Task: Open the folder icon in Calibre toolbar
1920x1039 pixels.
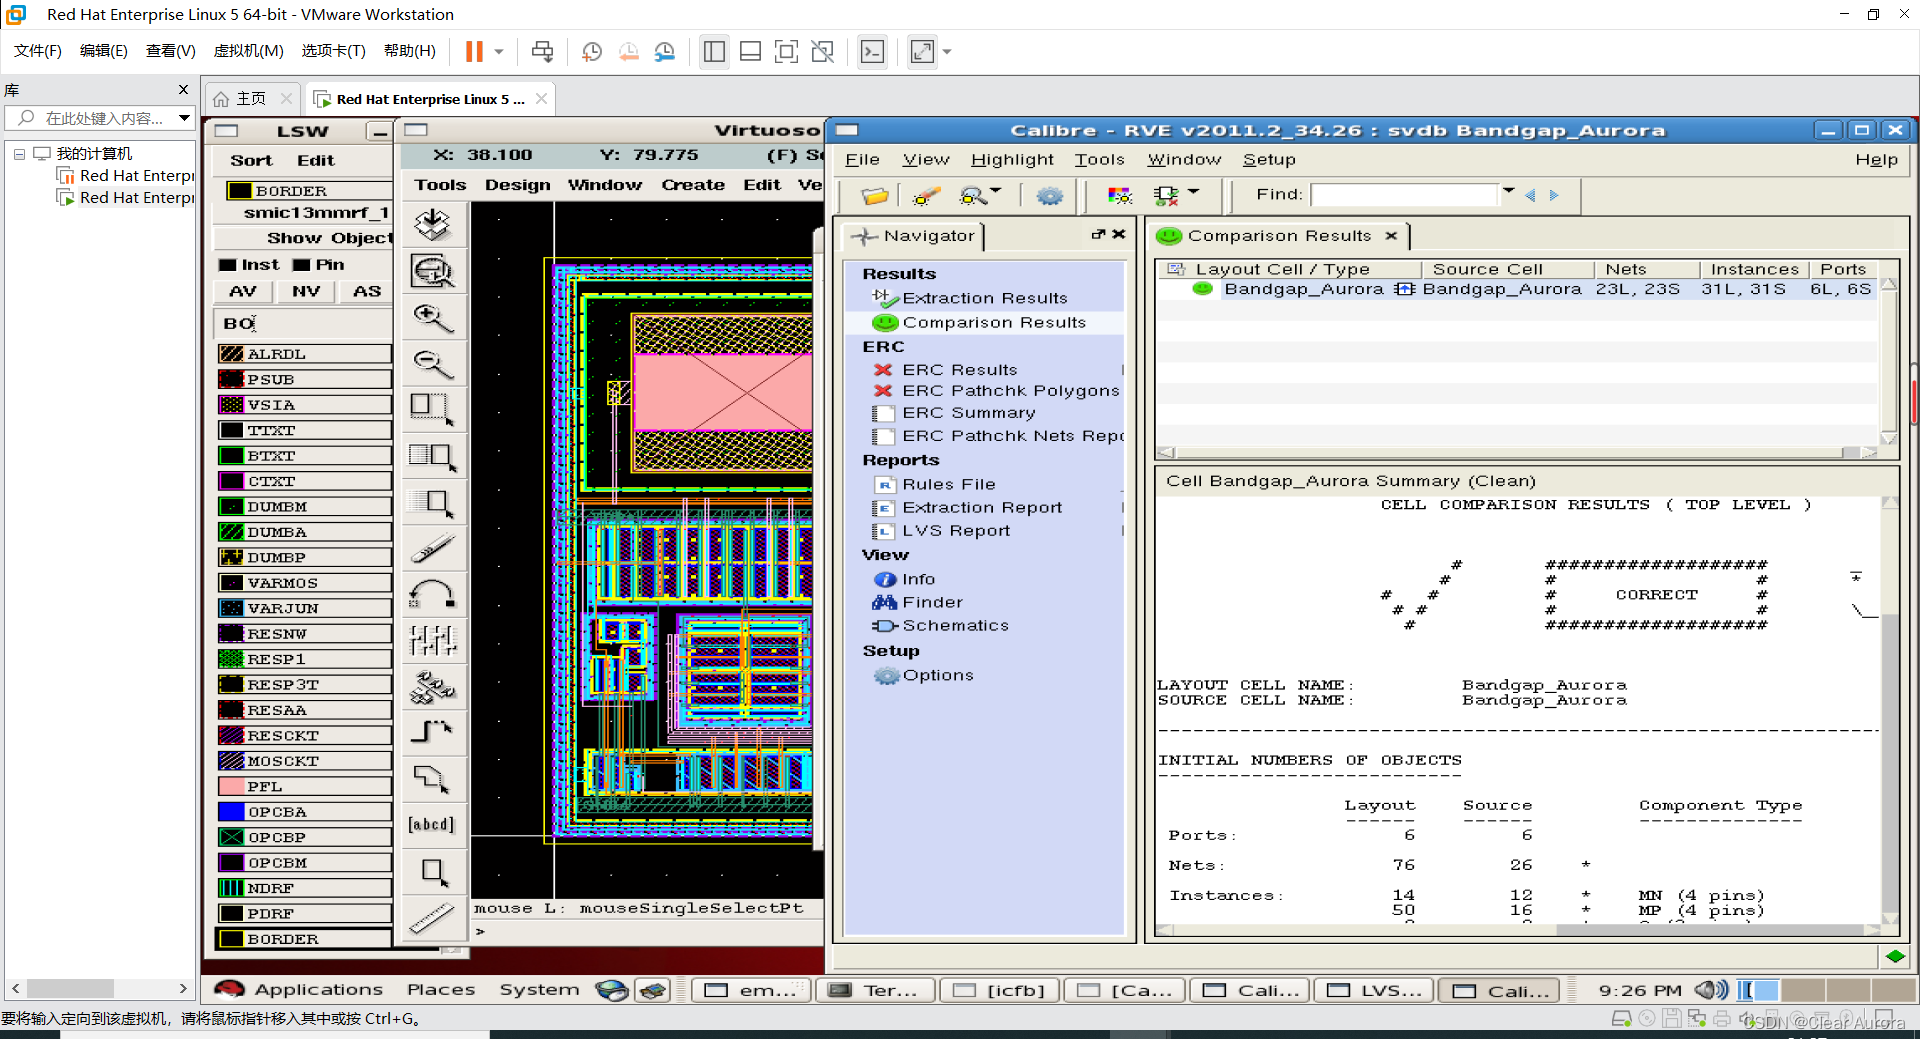Action: pos(874,196)
